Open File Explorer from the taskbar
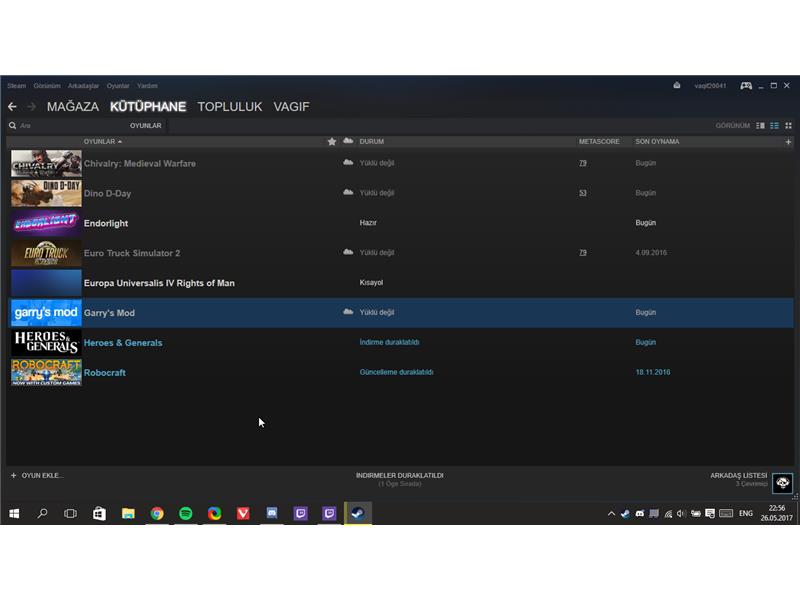The width and height of the screenshot is (800, 600). [128, 513]
